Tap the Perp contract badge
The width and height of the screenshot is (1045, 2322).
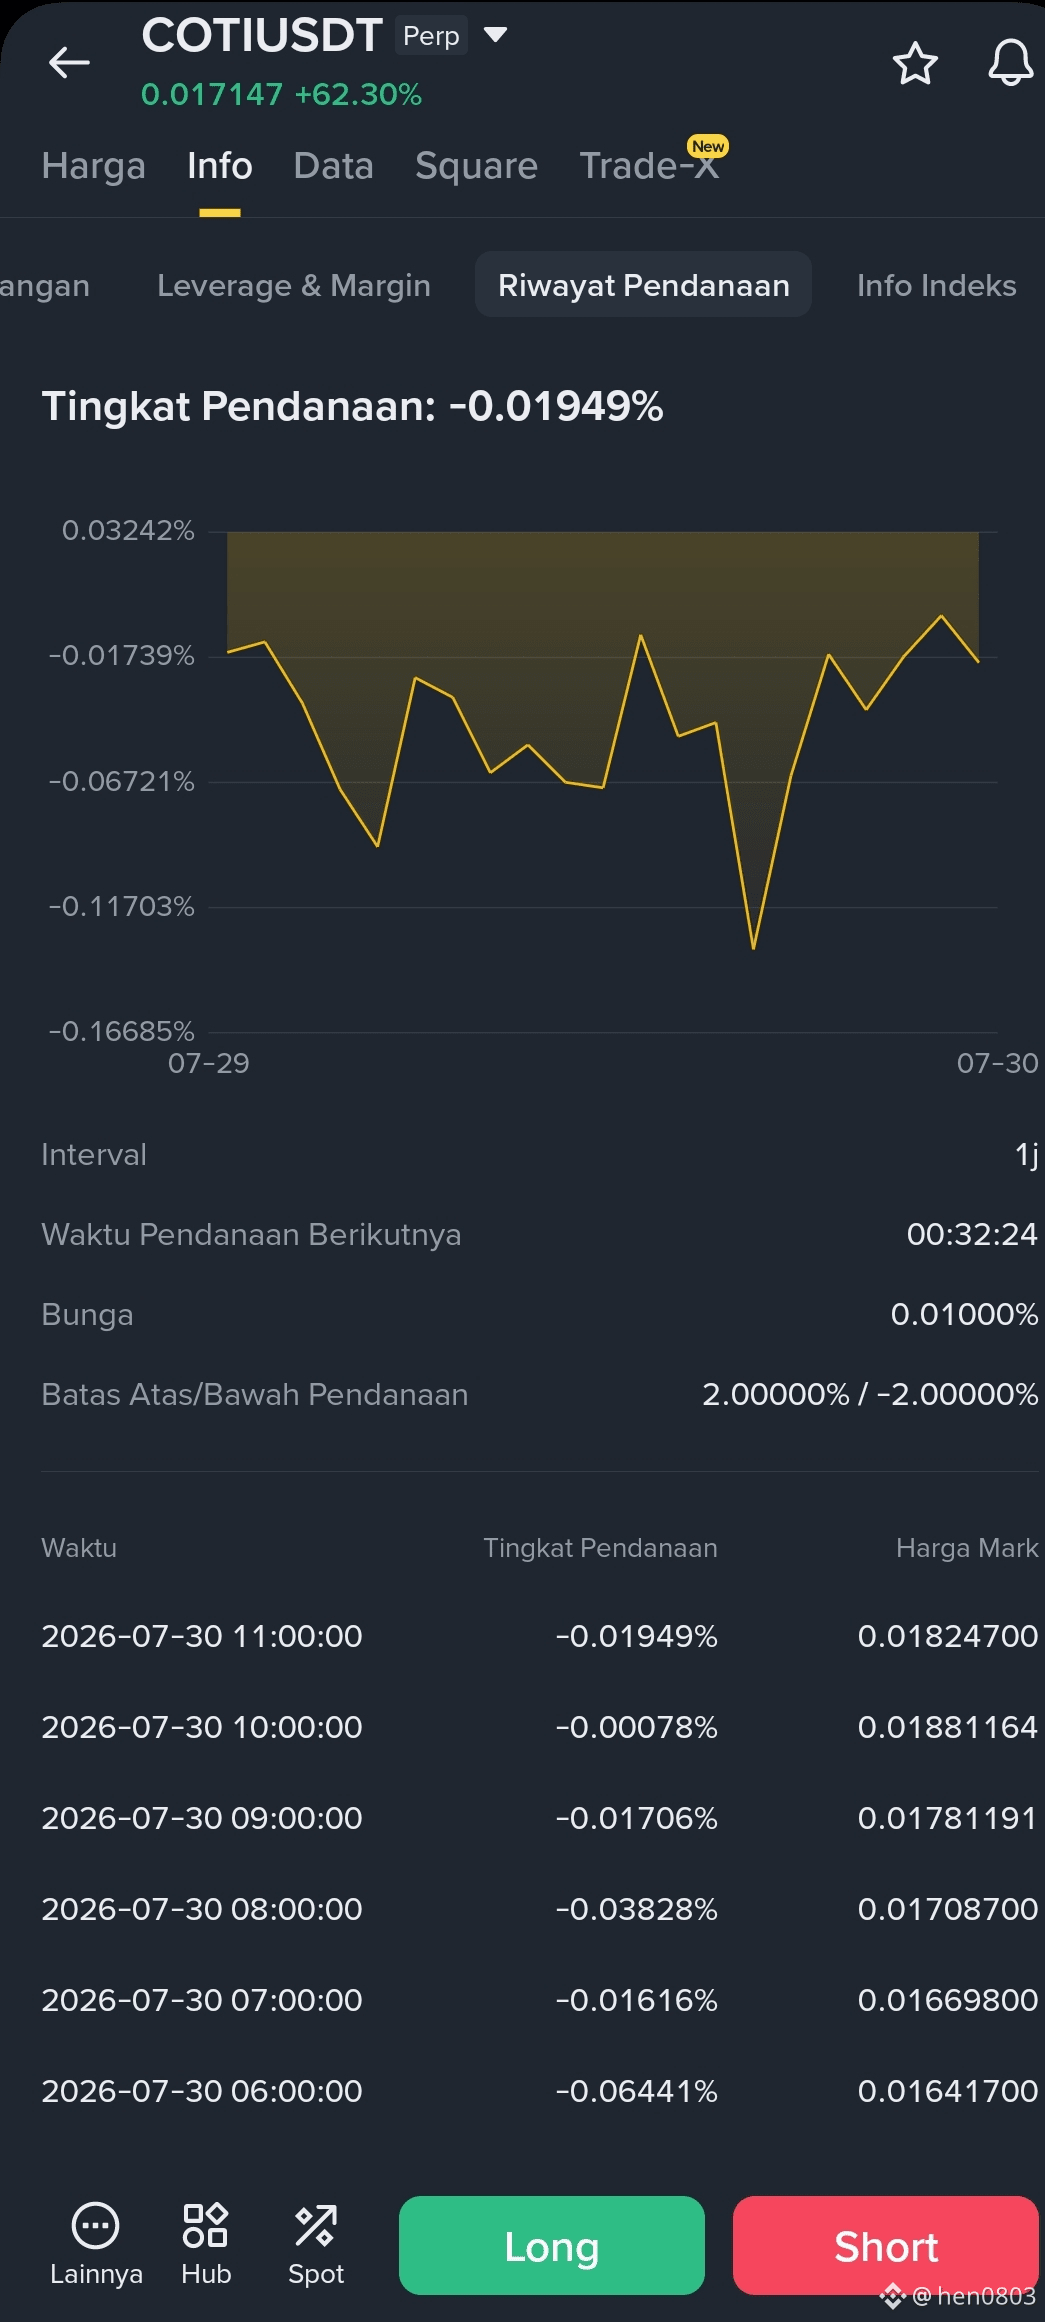[x=431, y=36]
